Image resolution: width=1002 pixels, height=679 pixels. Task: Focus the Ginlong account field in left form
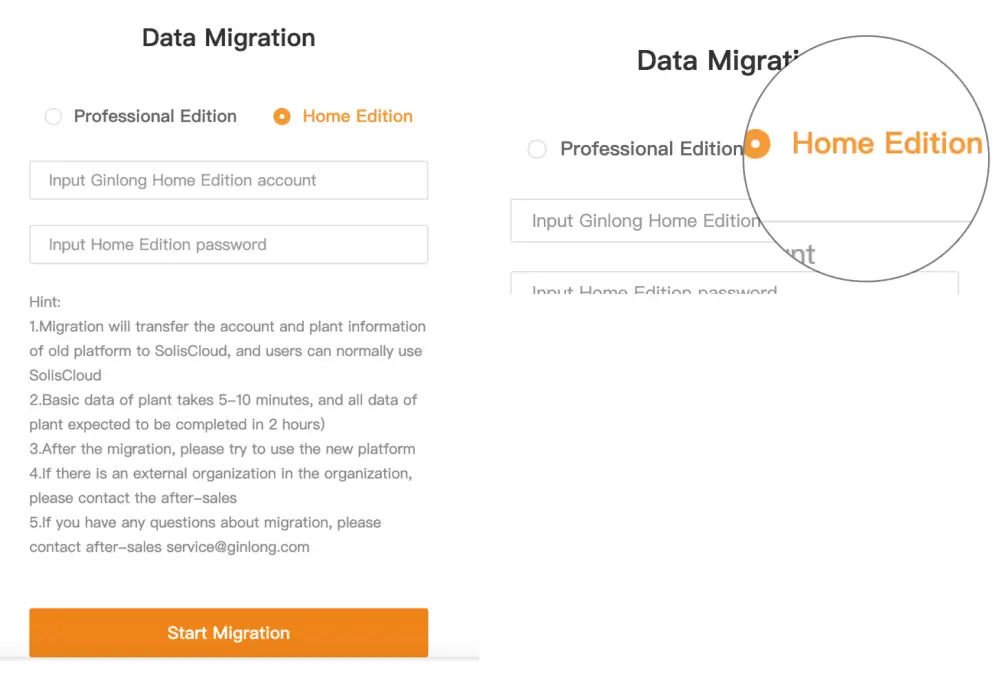tap(228, 181)
